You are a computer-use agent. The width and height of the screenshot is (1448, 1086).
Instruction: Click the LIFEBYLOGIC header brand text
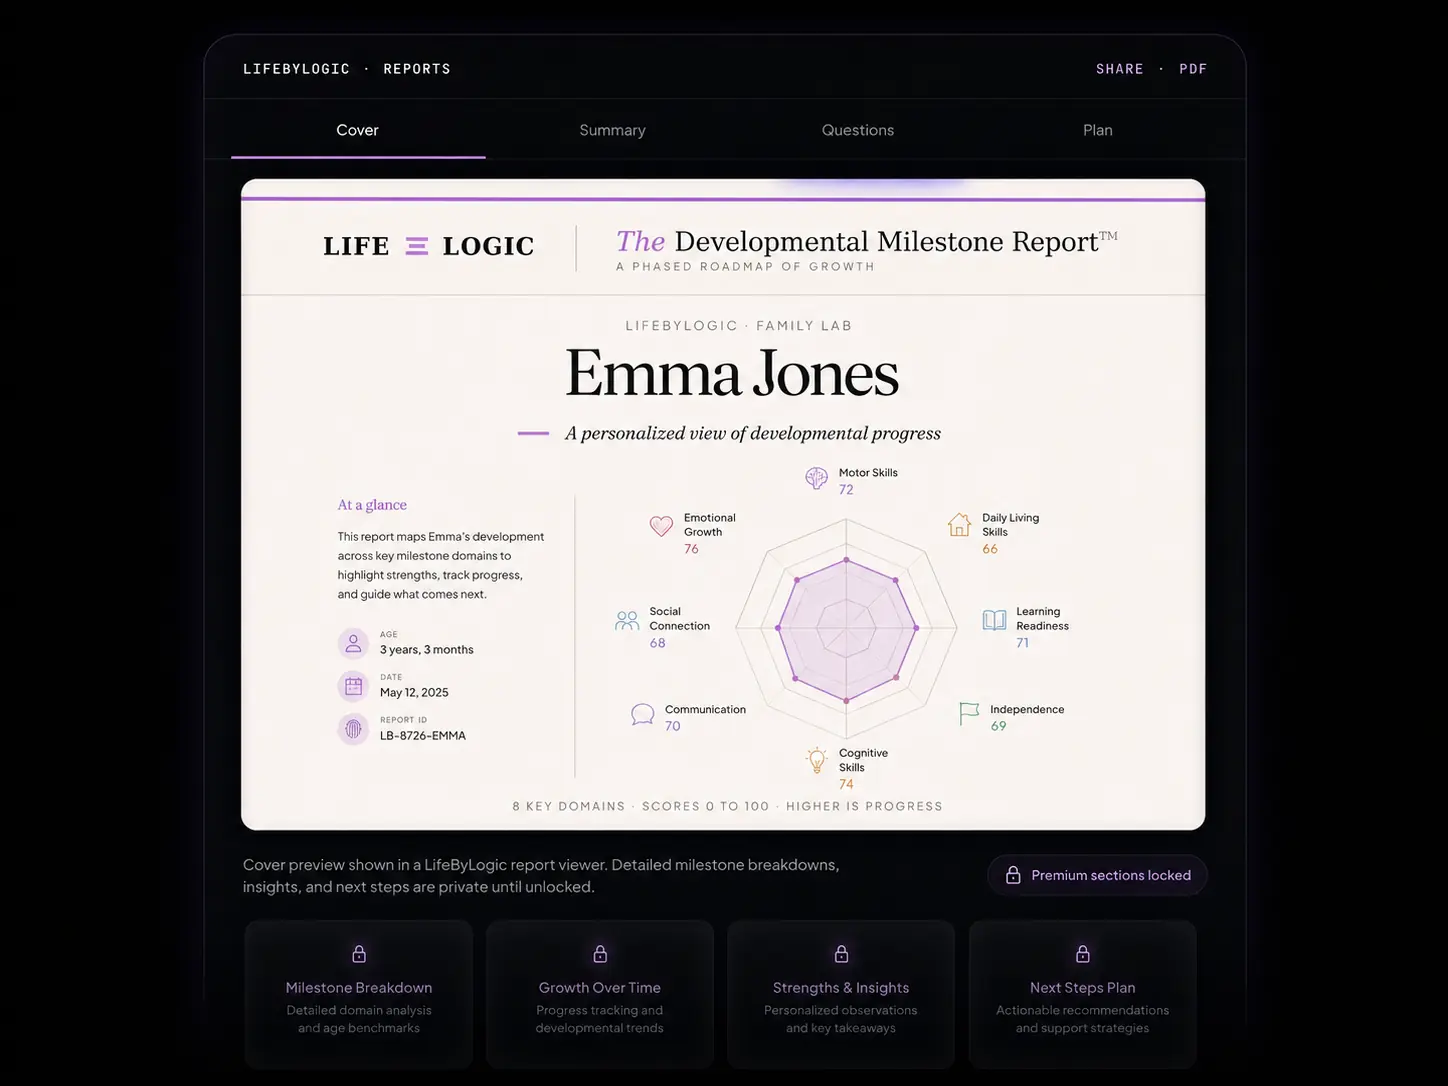coord(297,69)
